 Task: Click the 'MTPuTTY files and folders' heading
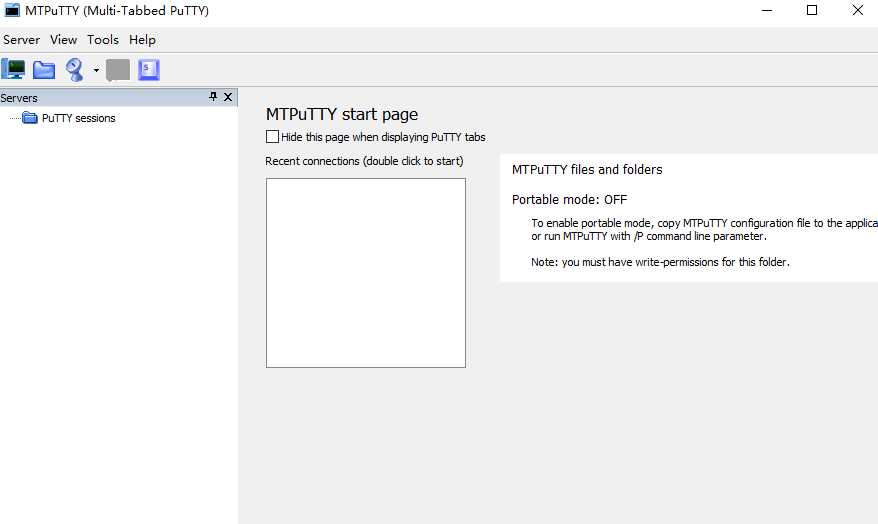point(587,170)
